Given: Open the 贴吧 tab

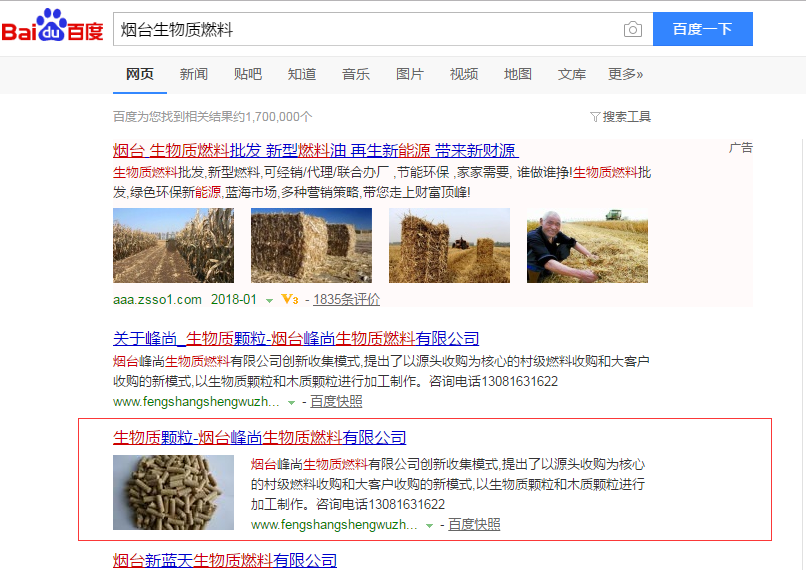Looking at the screenshot, I should point(248,74).
